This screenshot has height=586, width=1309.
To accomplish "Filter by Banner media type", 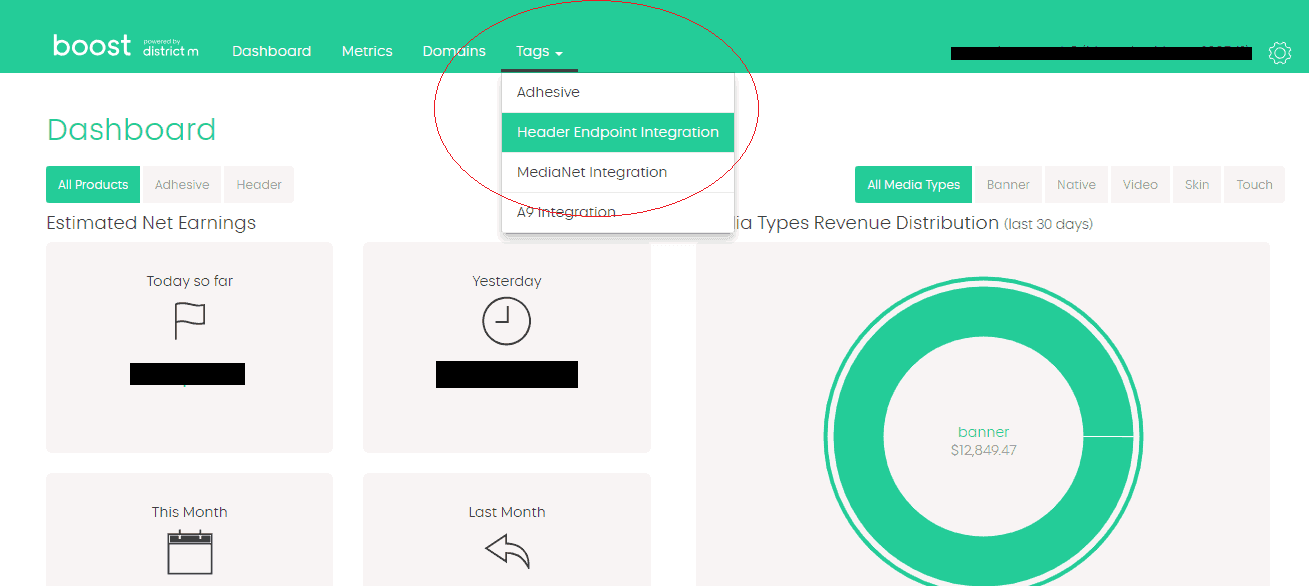I will (1008, 185).
